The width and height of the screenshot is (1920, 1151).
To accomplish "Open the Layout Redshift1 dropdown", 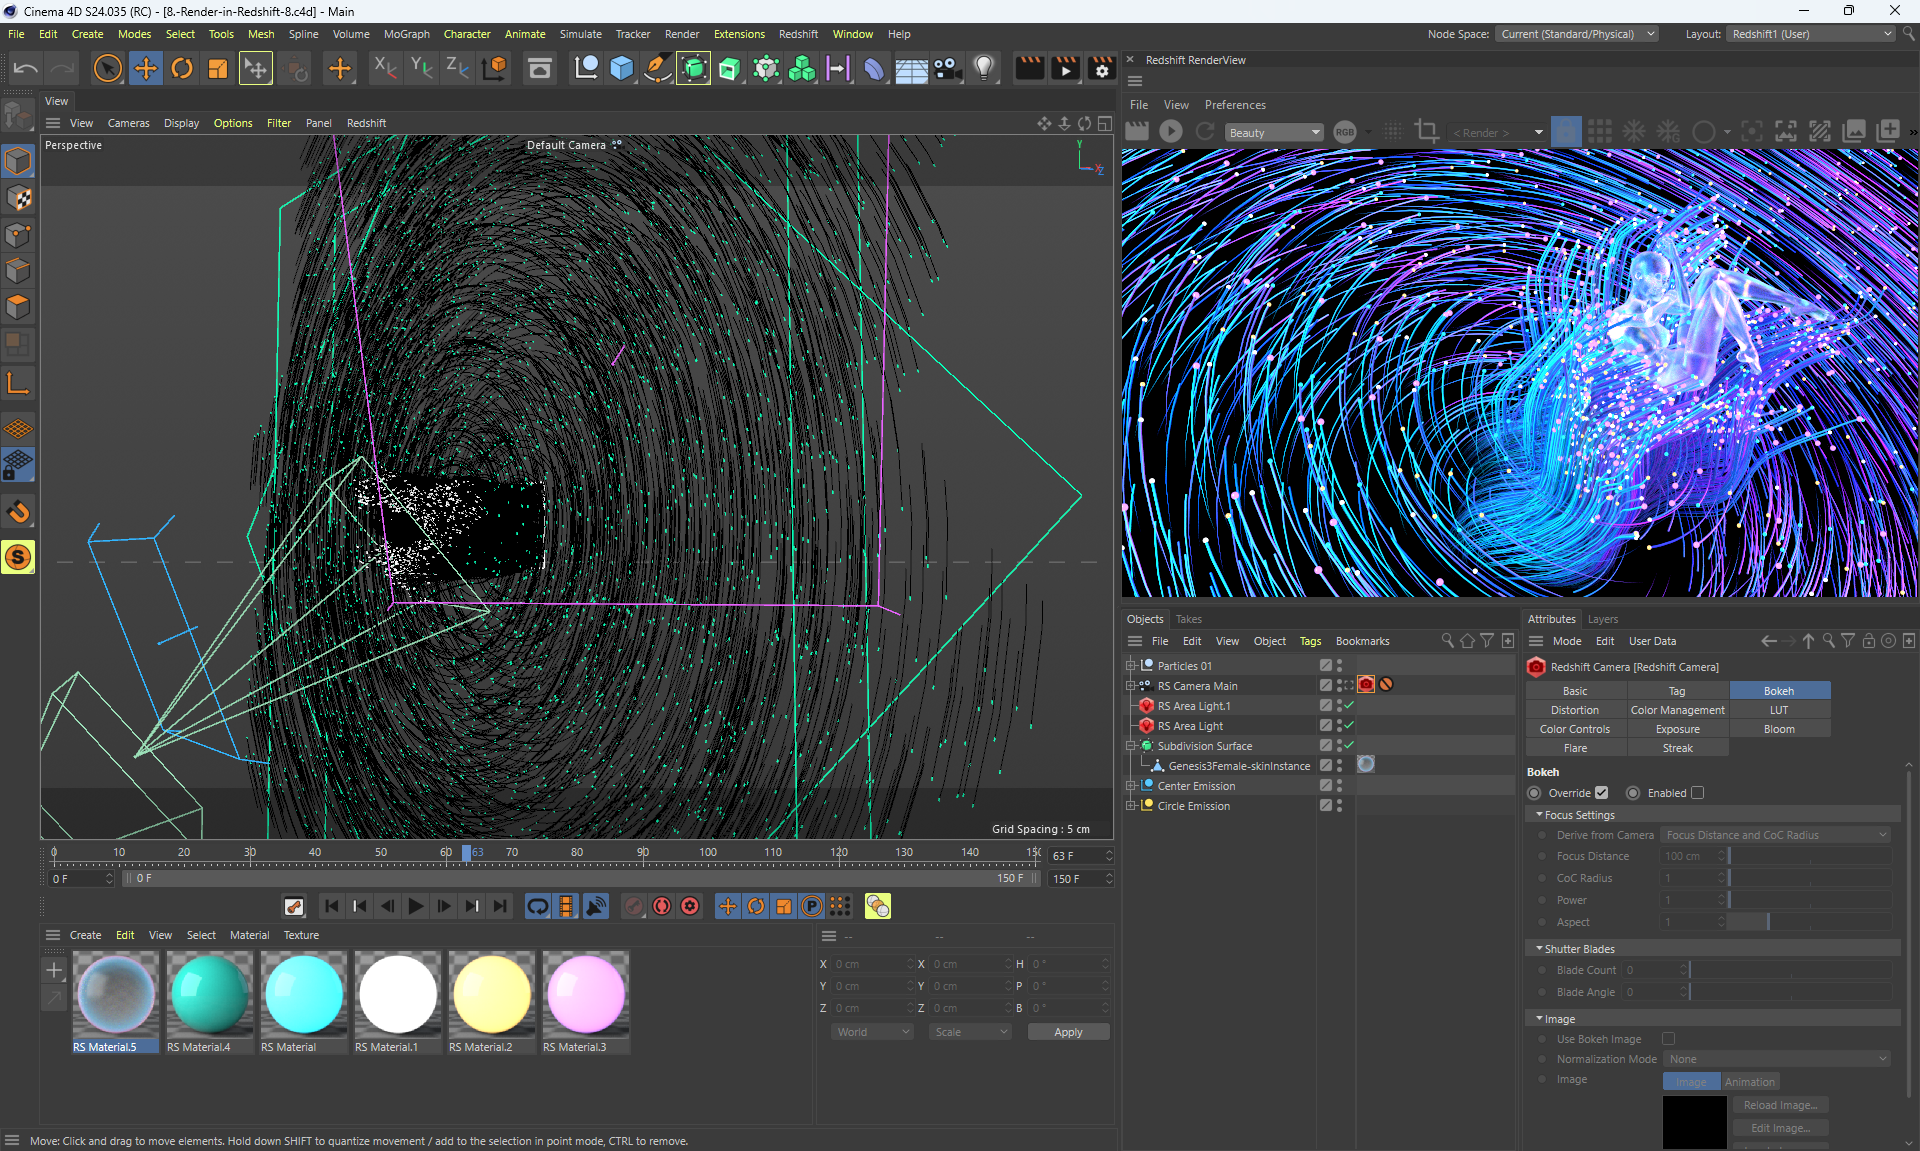I will point(1811,34).
